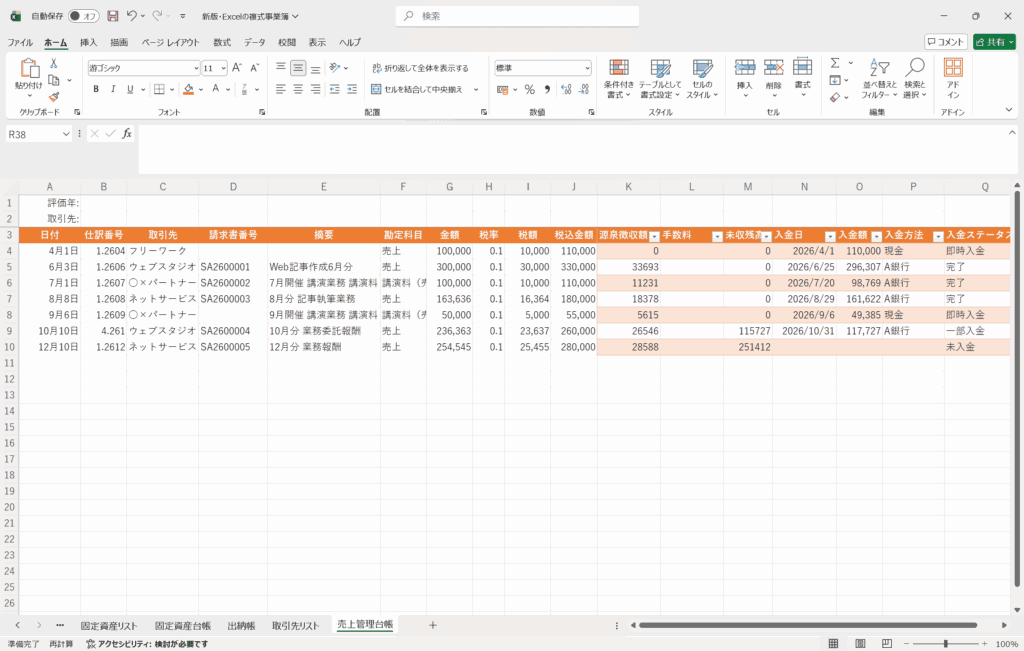Apply bold formatting with the B icon
This screenshot has width=1024, height=651.
click(x=96, y=89)
